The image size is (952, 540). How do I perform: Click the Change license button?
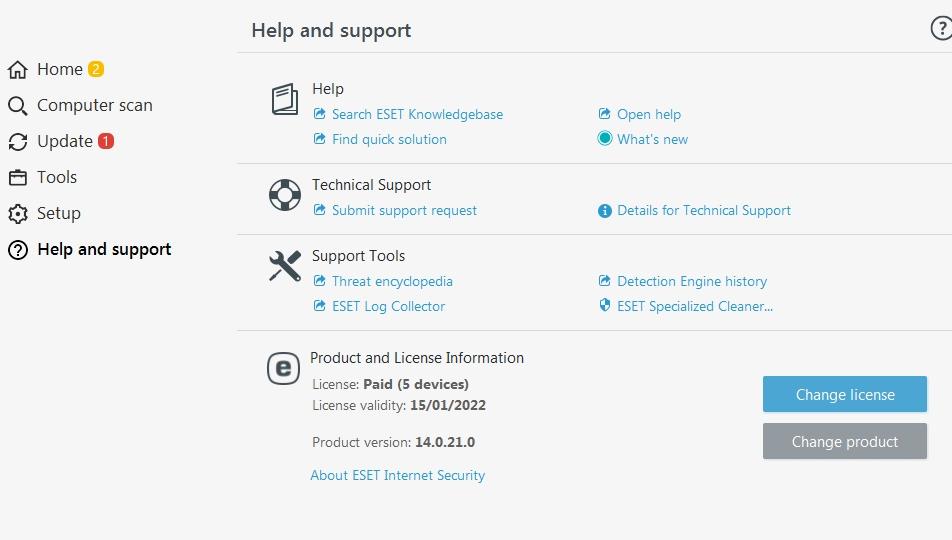point(845,394)
